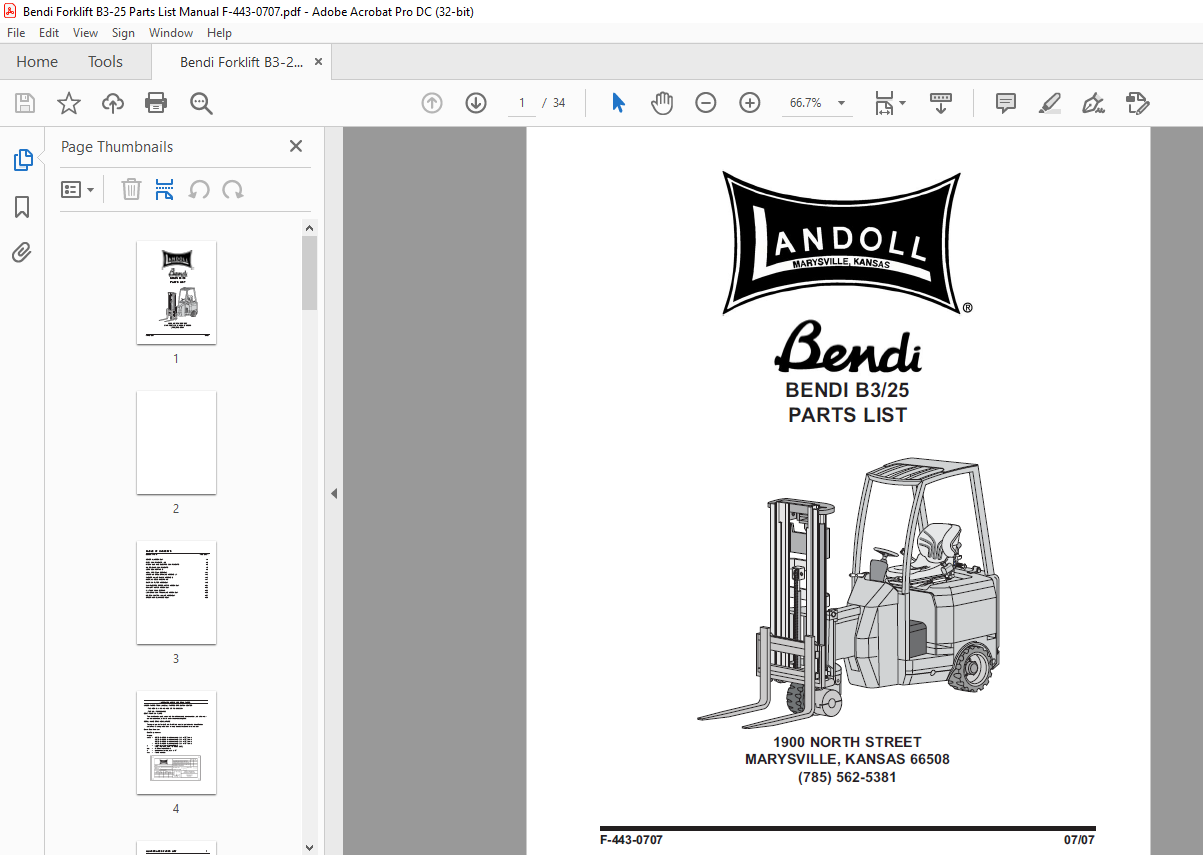The image size is (1203, 855).
Task: Click the Page Thumbnails panel title
Action: click(x=117, y=147)
